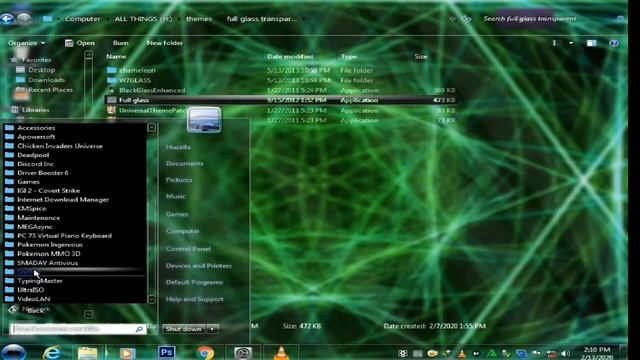This screenshot has height=360, width=640.
Task: Open Pictures from the Start menu
Action: coord(179,180)
